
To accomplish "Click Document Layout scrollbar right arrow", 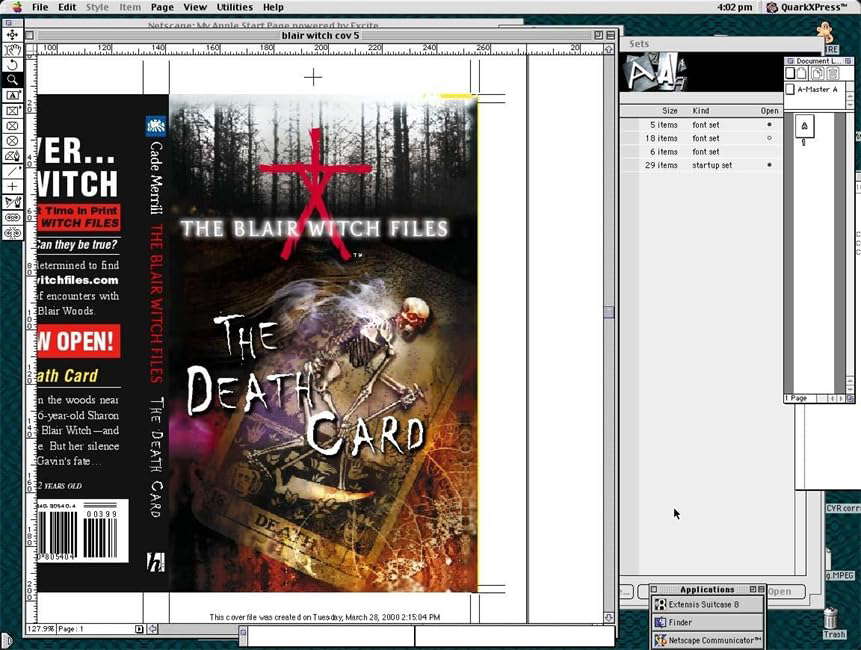I will [x=842, y=398].
